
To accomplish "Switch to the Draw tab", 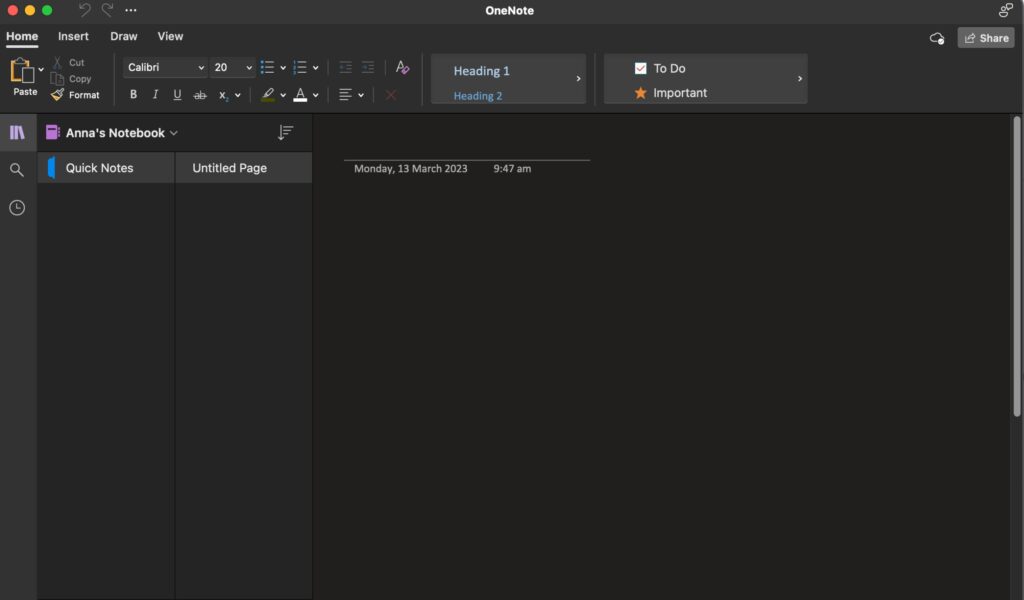I will [x=123, y=37].
